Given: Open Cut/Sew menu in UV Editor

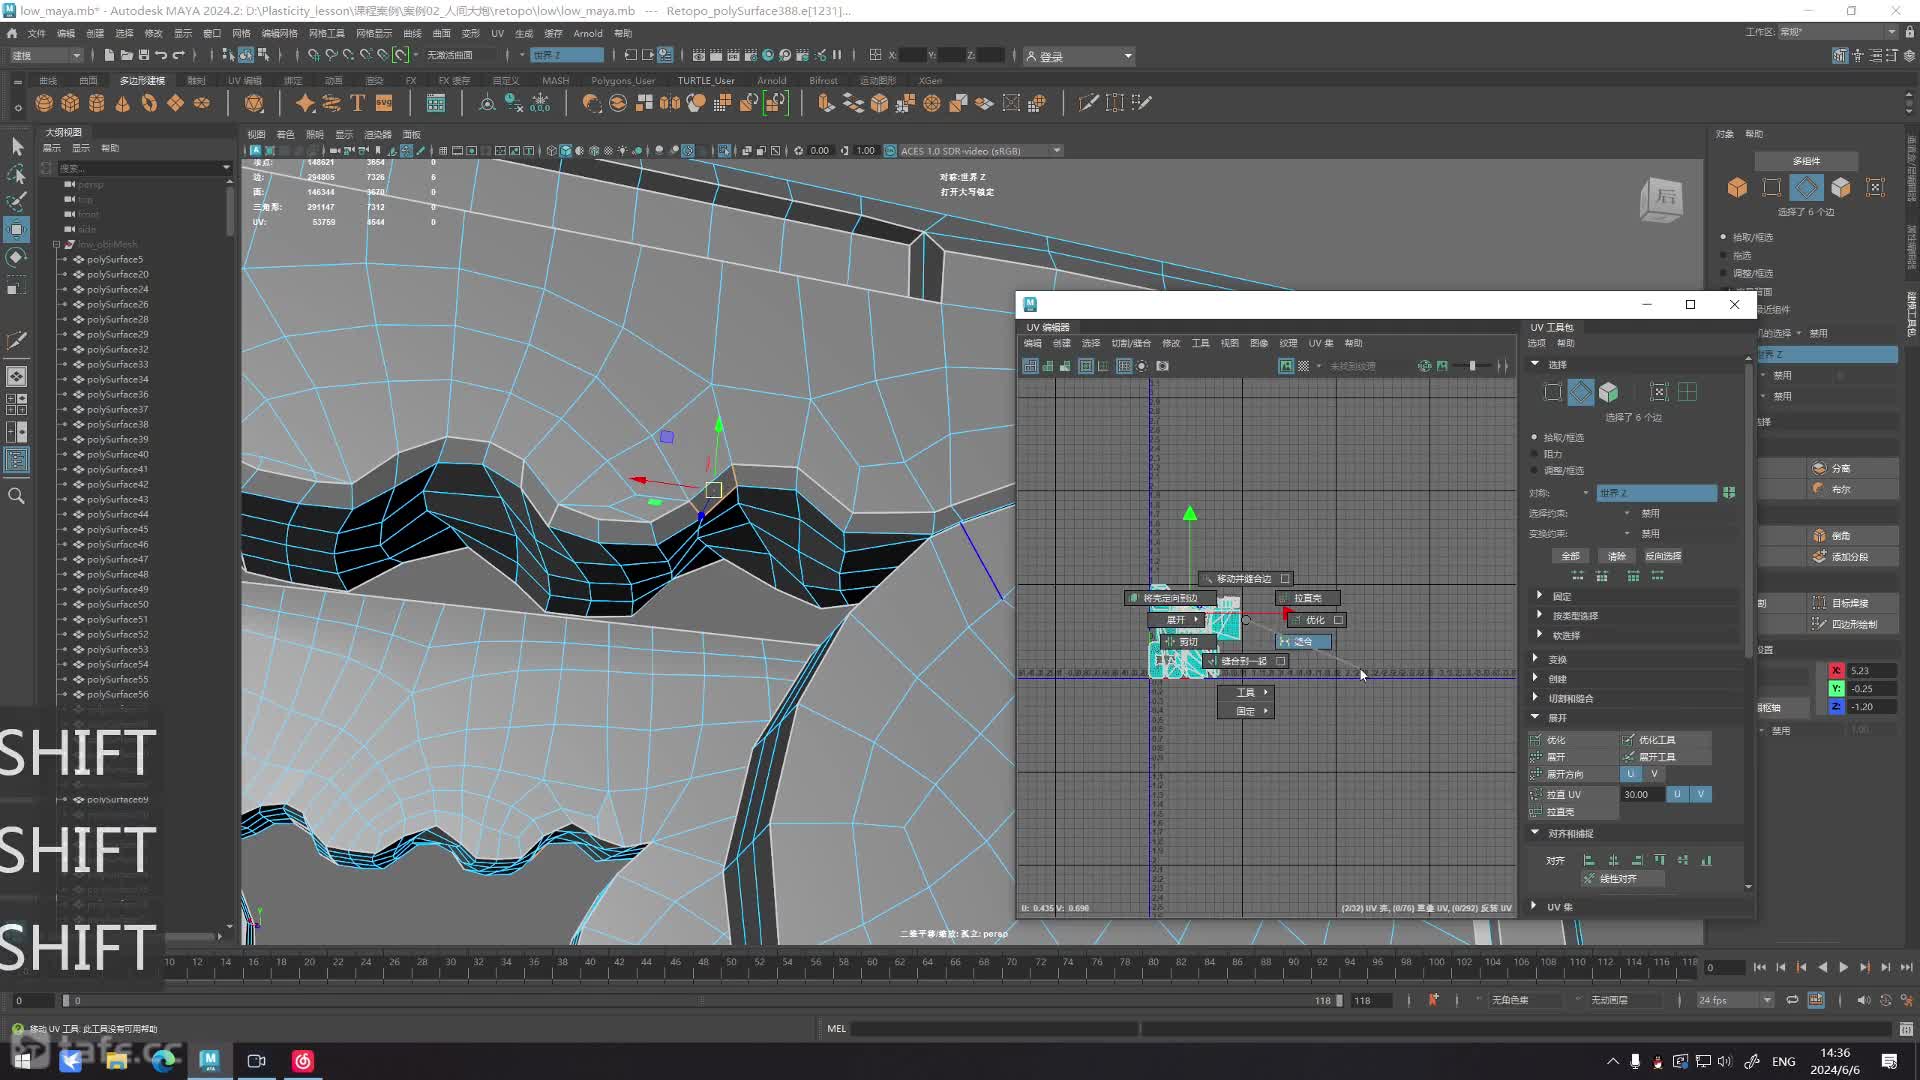Looking at the screenshot, I should (x=1131, y=343).
